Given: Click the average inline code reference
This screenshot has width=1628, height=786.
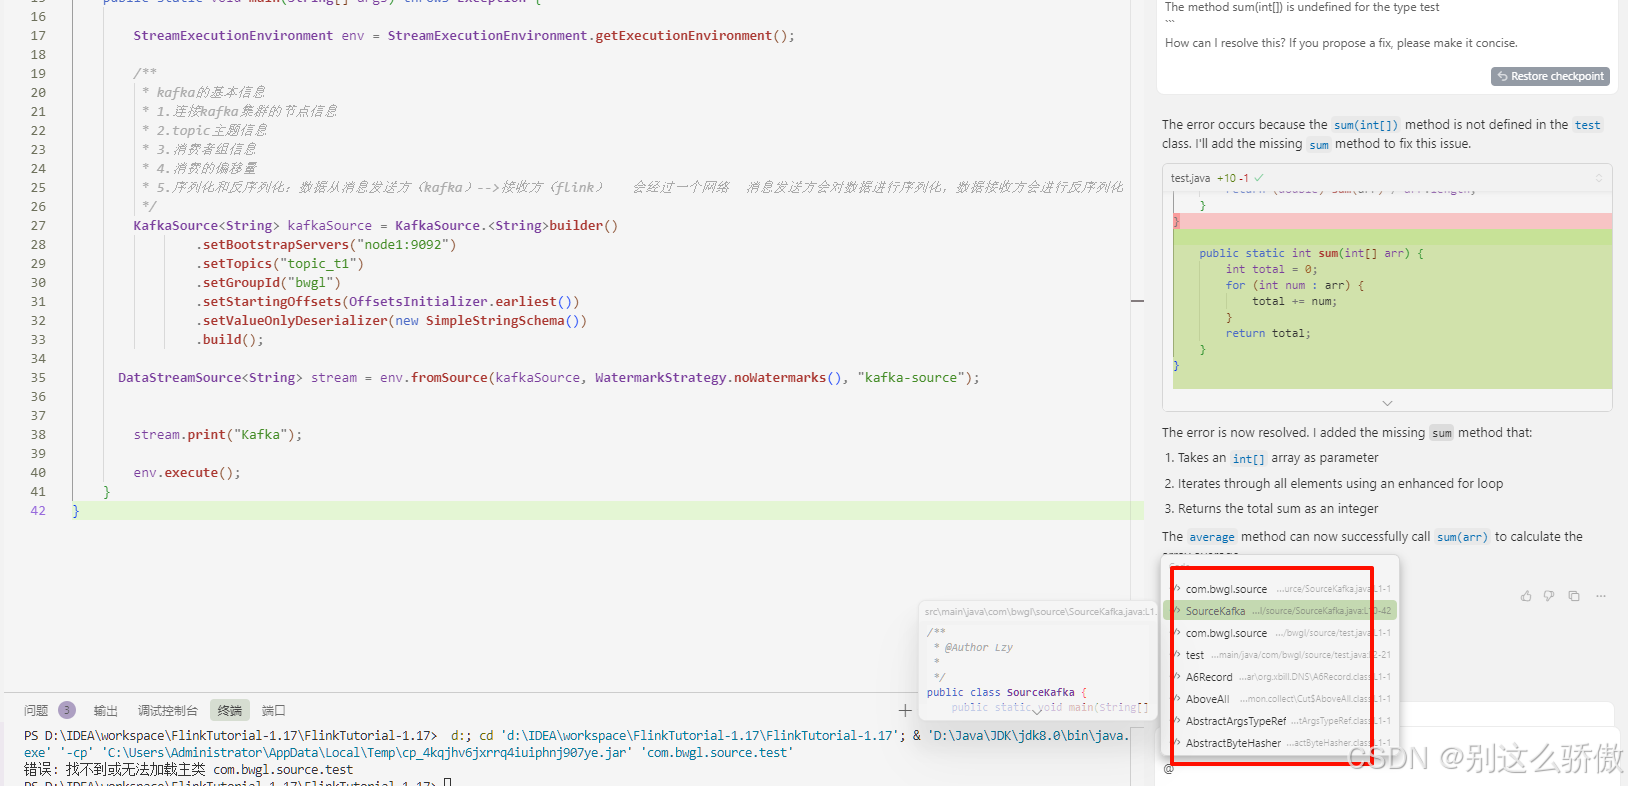Looking at the screenshot, I should pyautogui.click(x=1212, y=537).
